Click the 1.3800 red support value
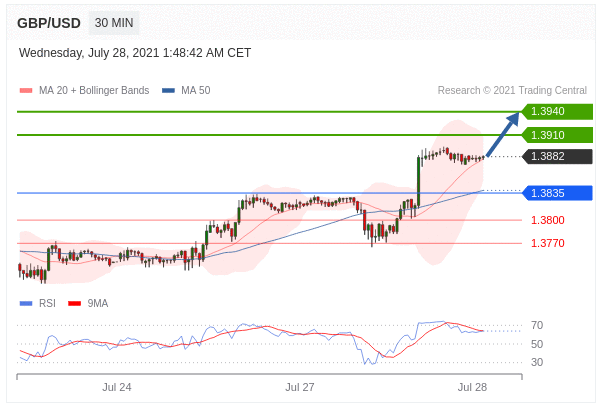The image size is (600, 408). pos(548,220)
